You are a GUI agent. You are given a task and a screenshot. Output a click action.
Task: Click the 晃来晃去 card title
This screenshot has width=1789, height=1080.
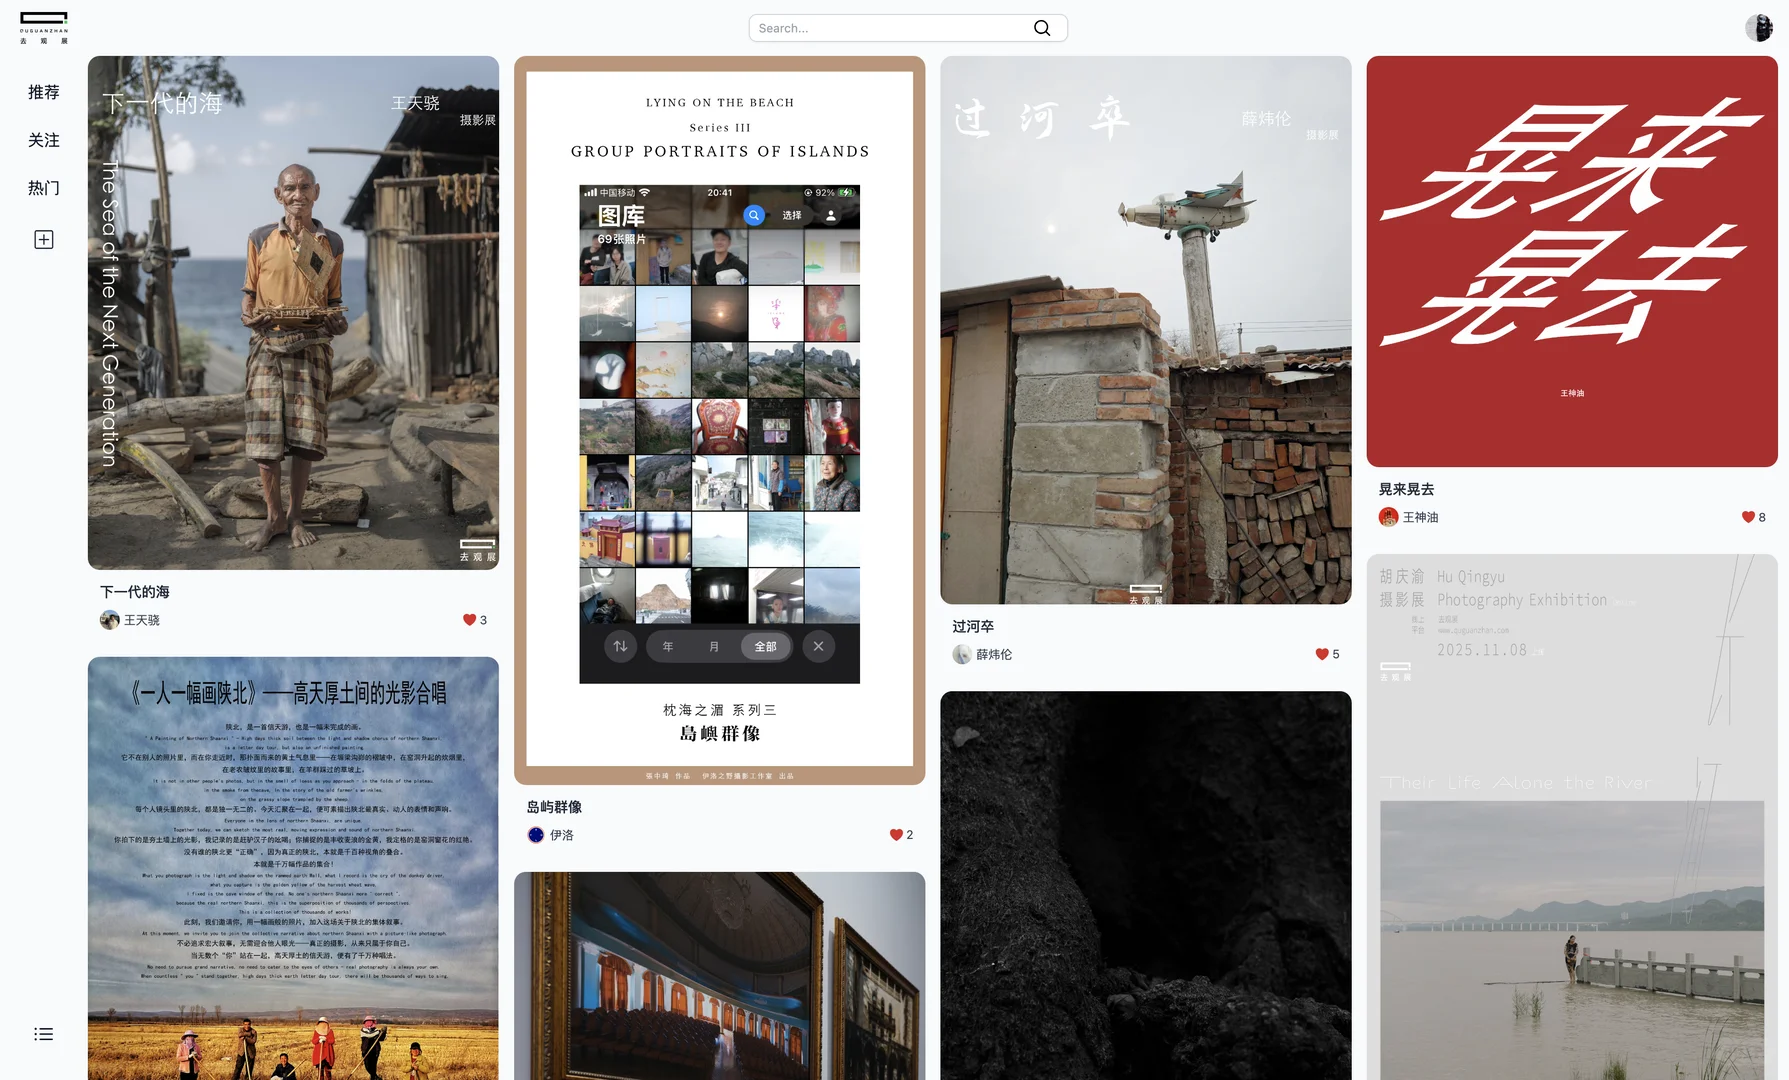pyautogui.click(x=1407, y=489)
